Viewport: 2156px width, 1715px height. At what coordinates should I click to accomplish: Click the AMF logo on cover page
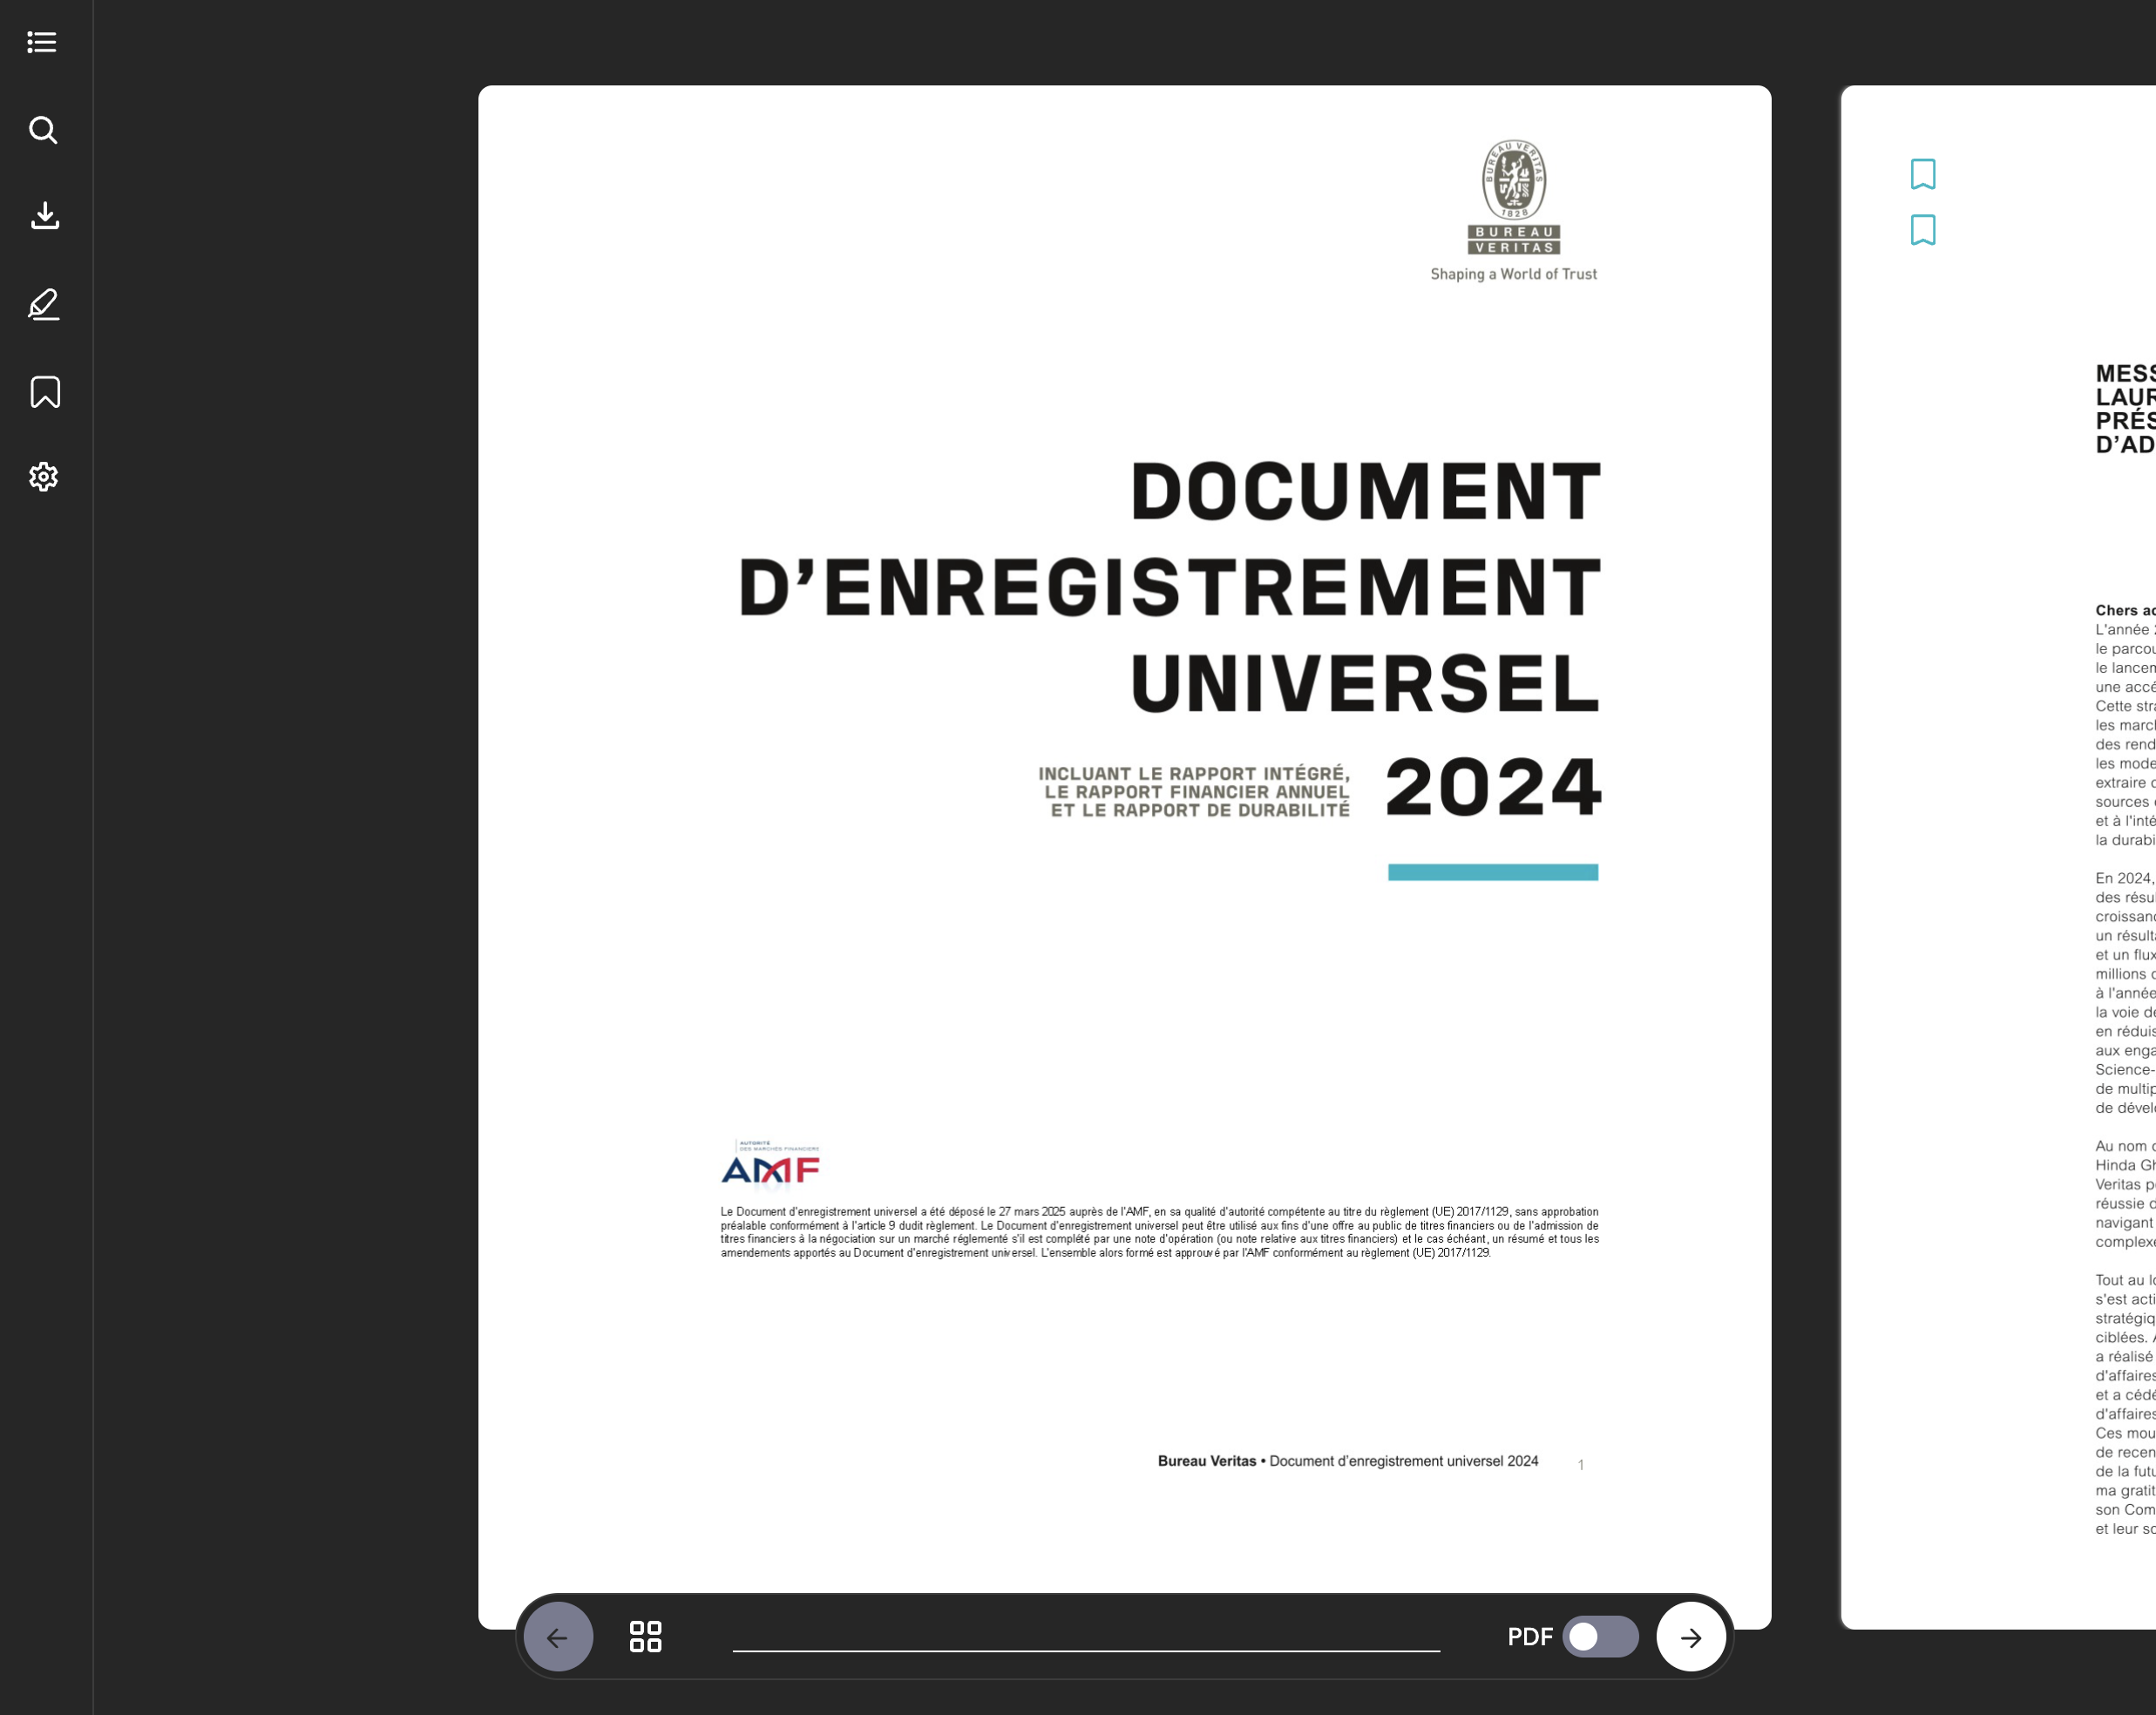pos(770,1165)
